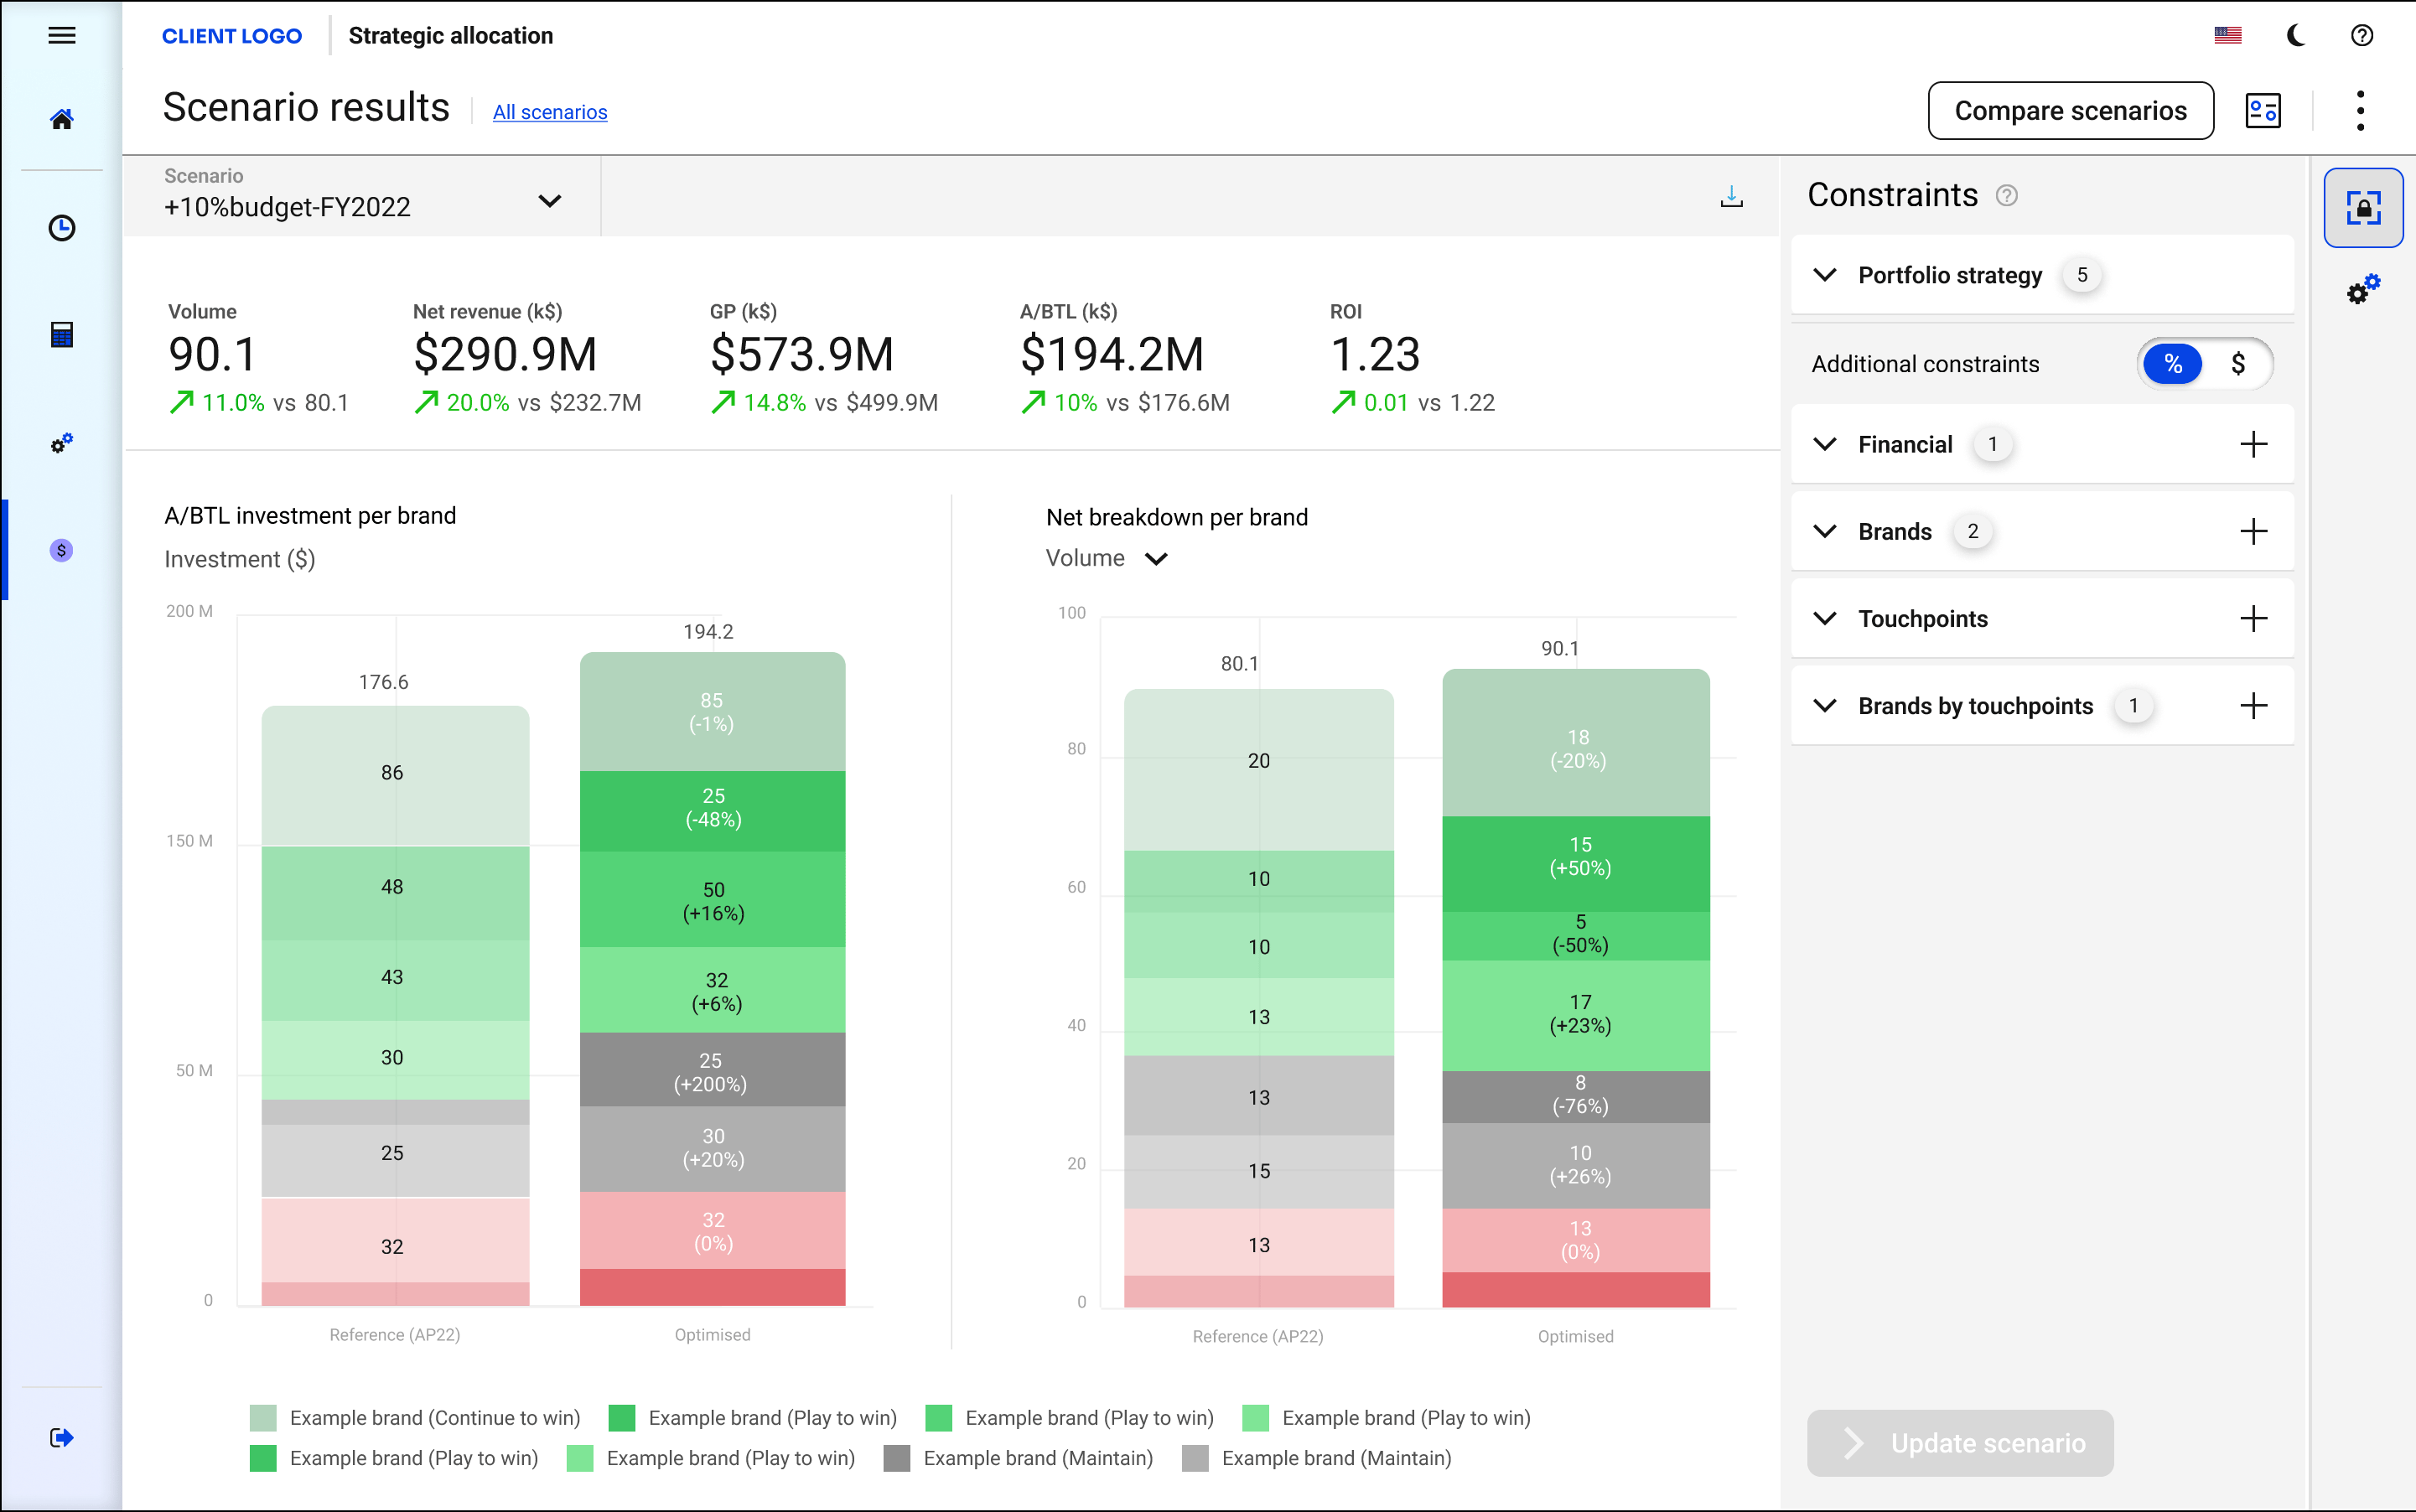Open the constraints lock panel icon
The image size is (2416, 1512).
tap(2363, 208)
